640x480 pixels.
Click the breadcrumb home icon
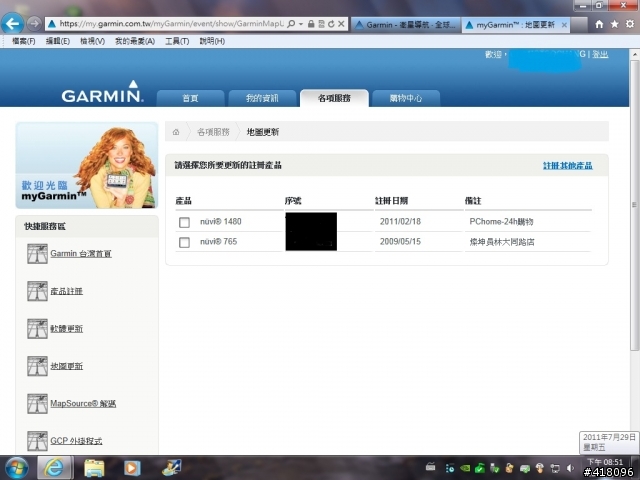point(176,132)
